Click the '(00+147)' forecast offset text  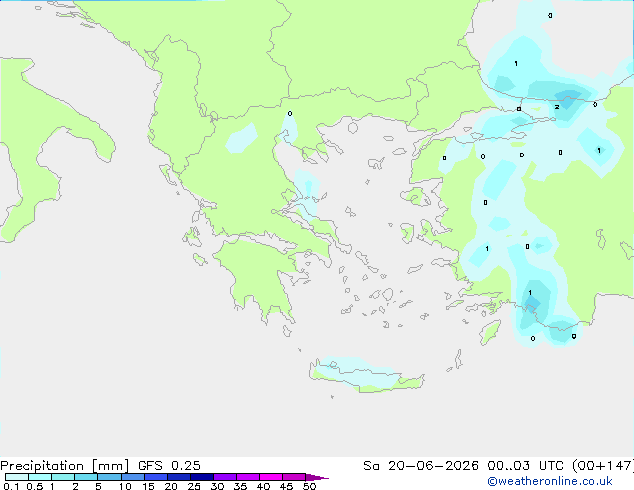[x=603, y=466]
